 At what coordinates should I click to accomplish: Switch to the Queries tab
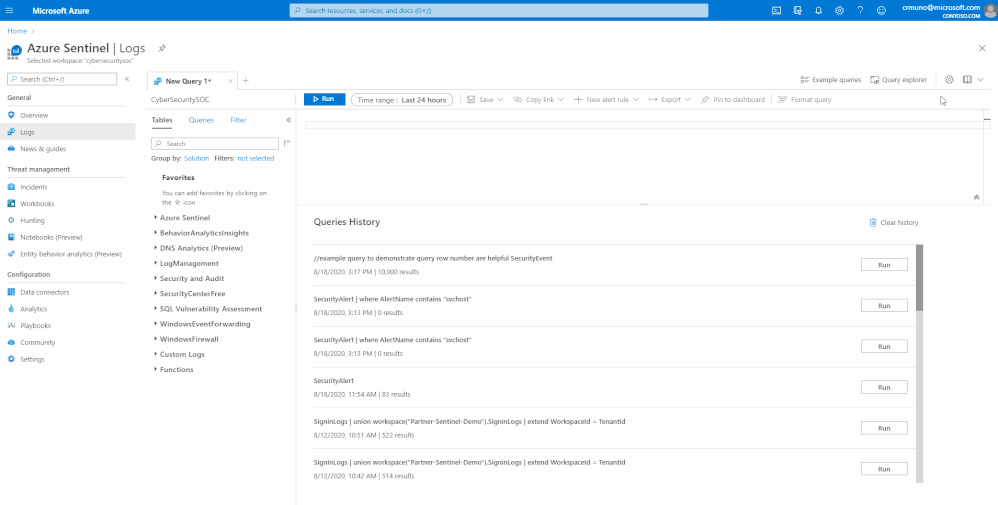coord(201,120)
